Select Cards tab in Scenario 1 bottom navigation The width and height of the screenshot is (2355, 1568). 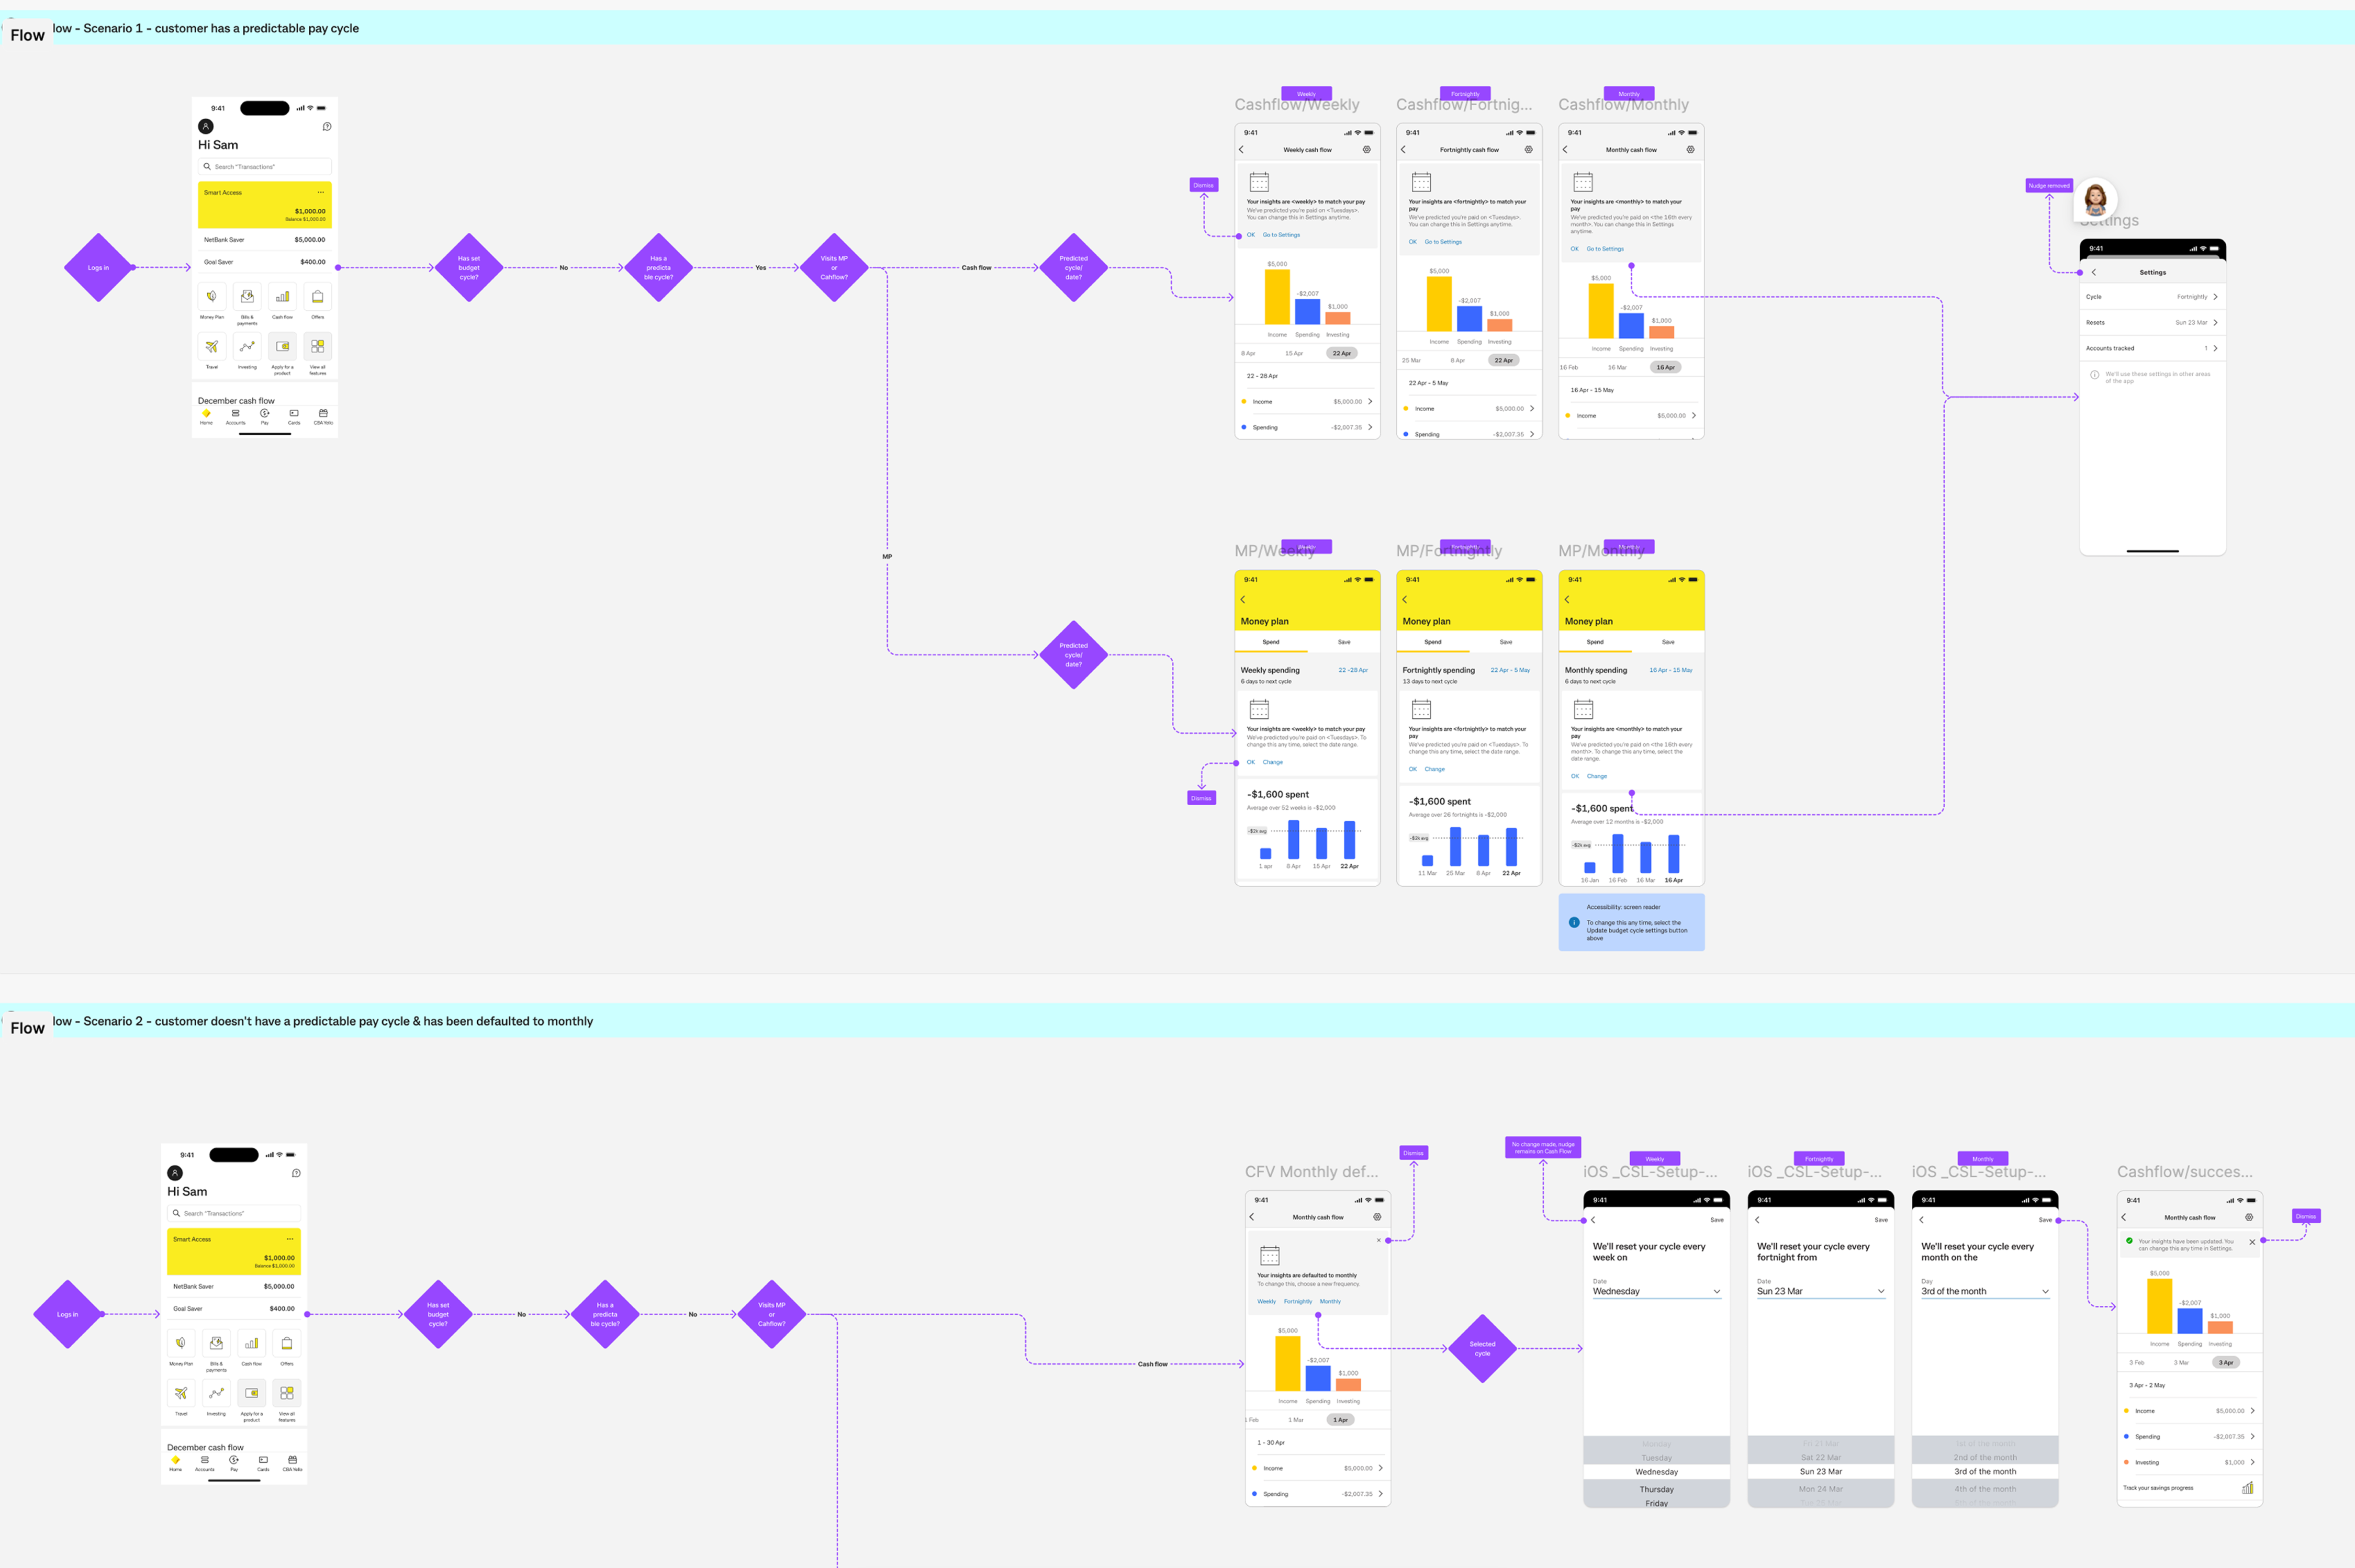pos(294,416)
